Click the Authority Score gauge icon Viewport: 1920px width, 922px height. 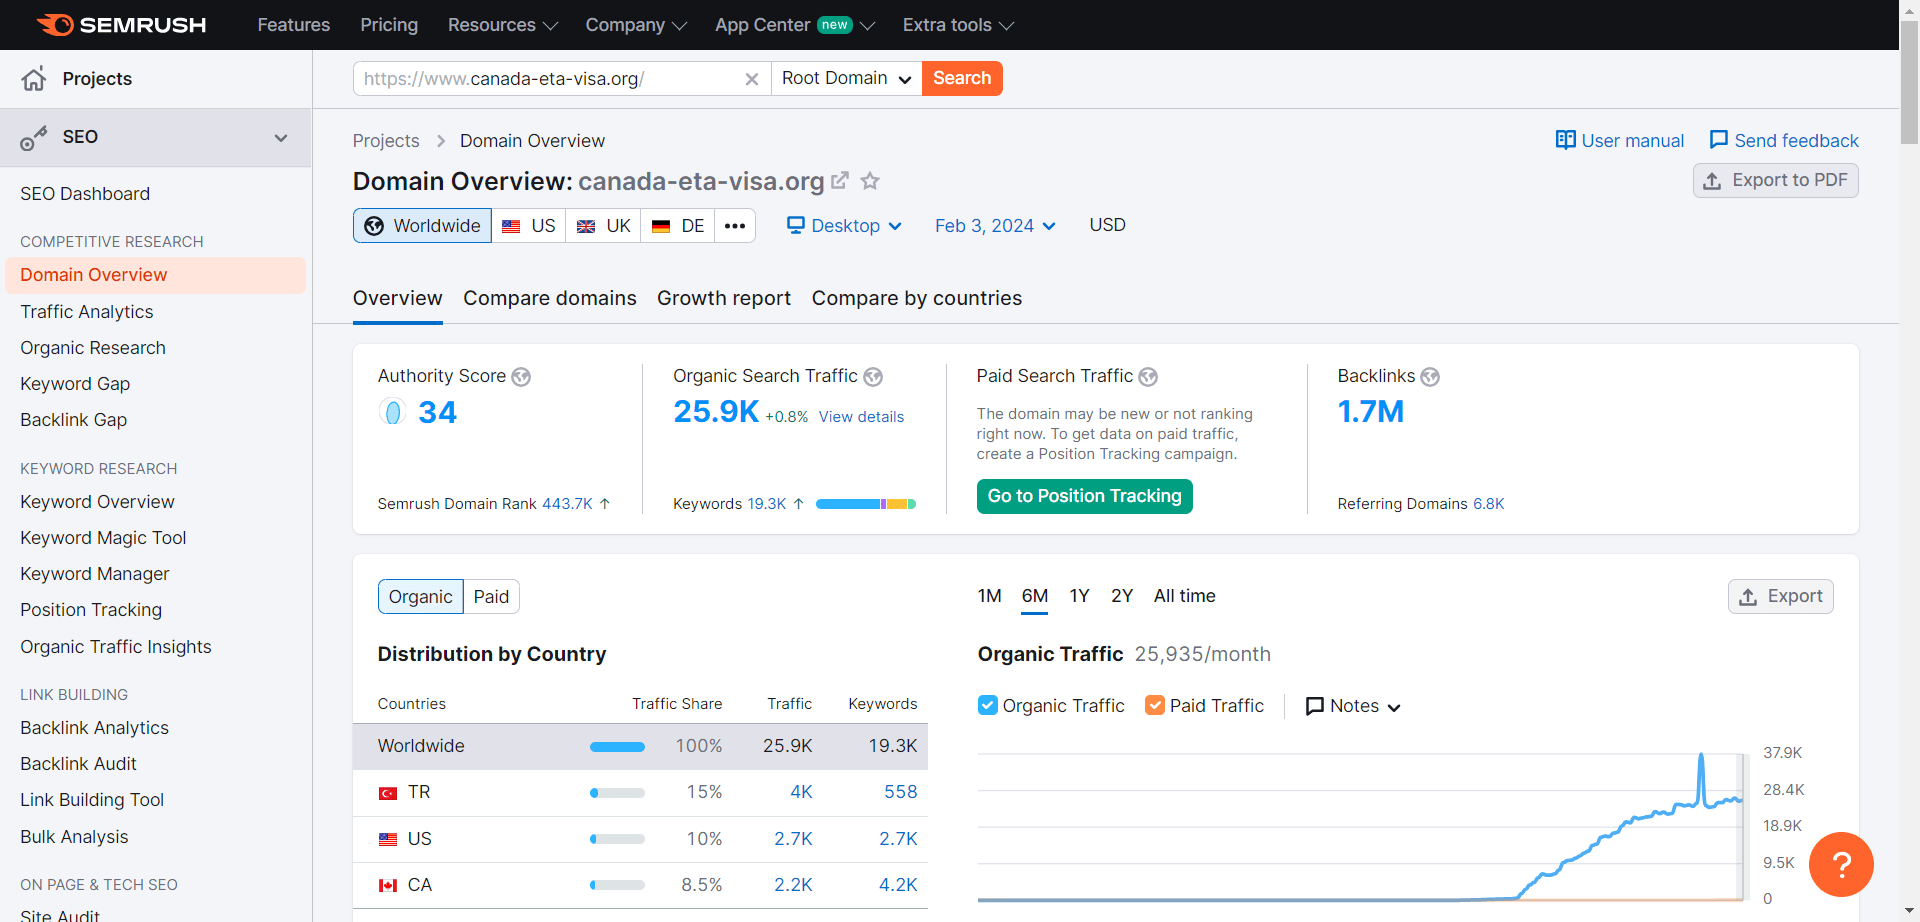(x=393, y=412)
